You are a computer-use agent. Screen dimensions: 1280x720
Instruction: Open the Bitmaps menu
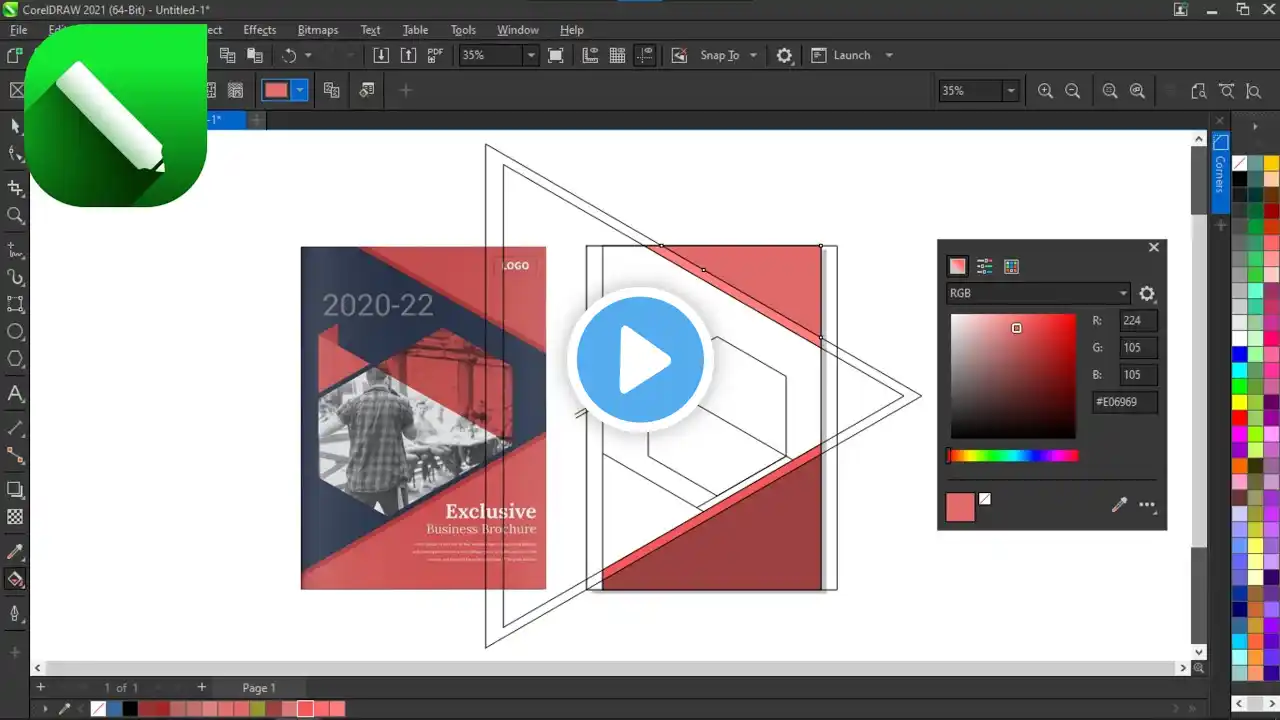(318, 30)
